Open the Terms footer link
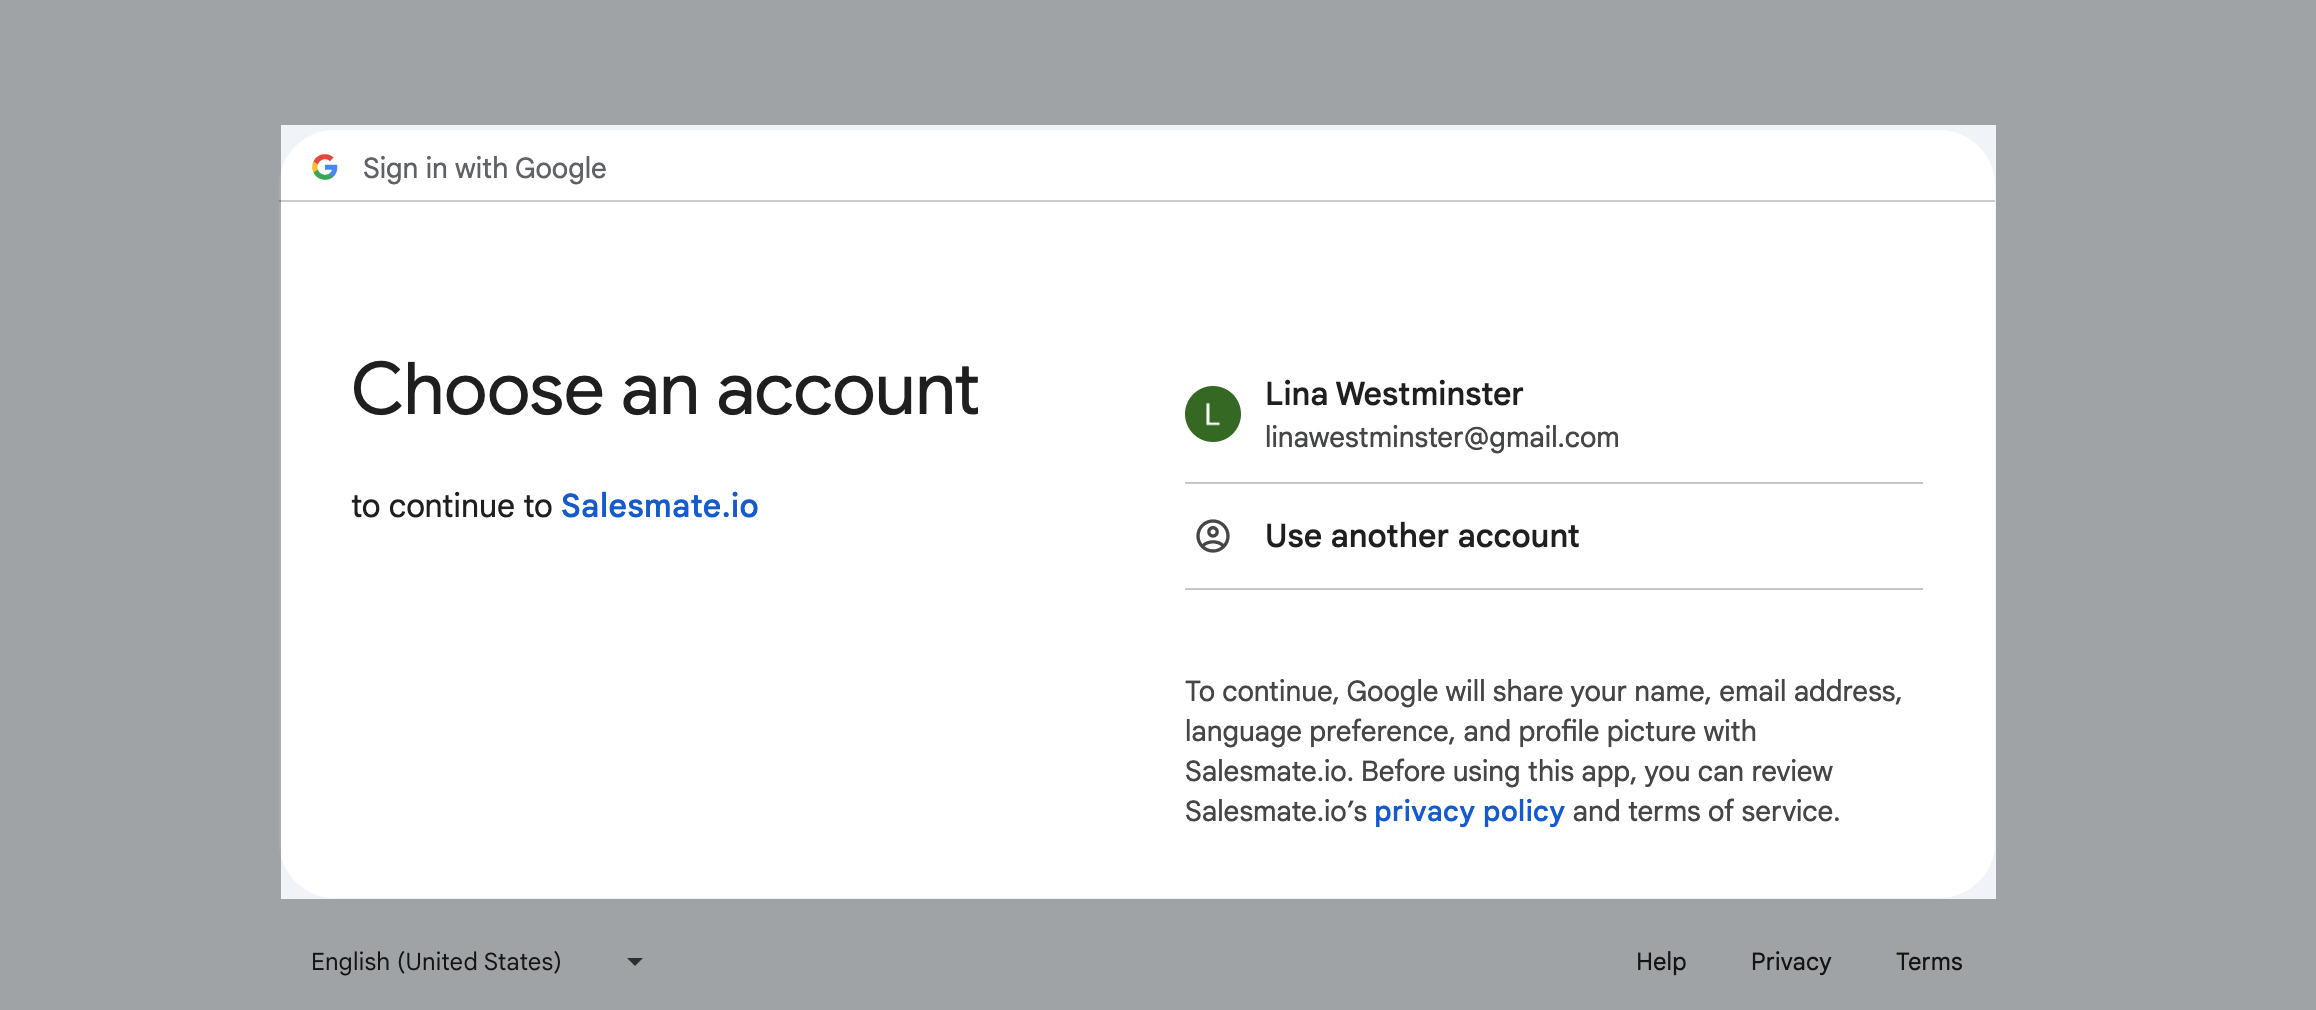 pos(1929,962)
